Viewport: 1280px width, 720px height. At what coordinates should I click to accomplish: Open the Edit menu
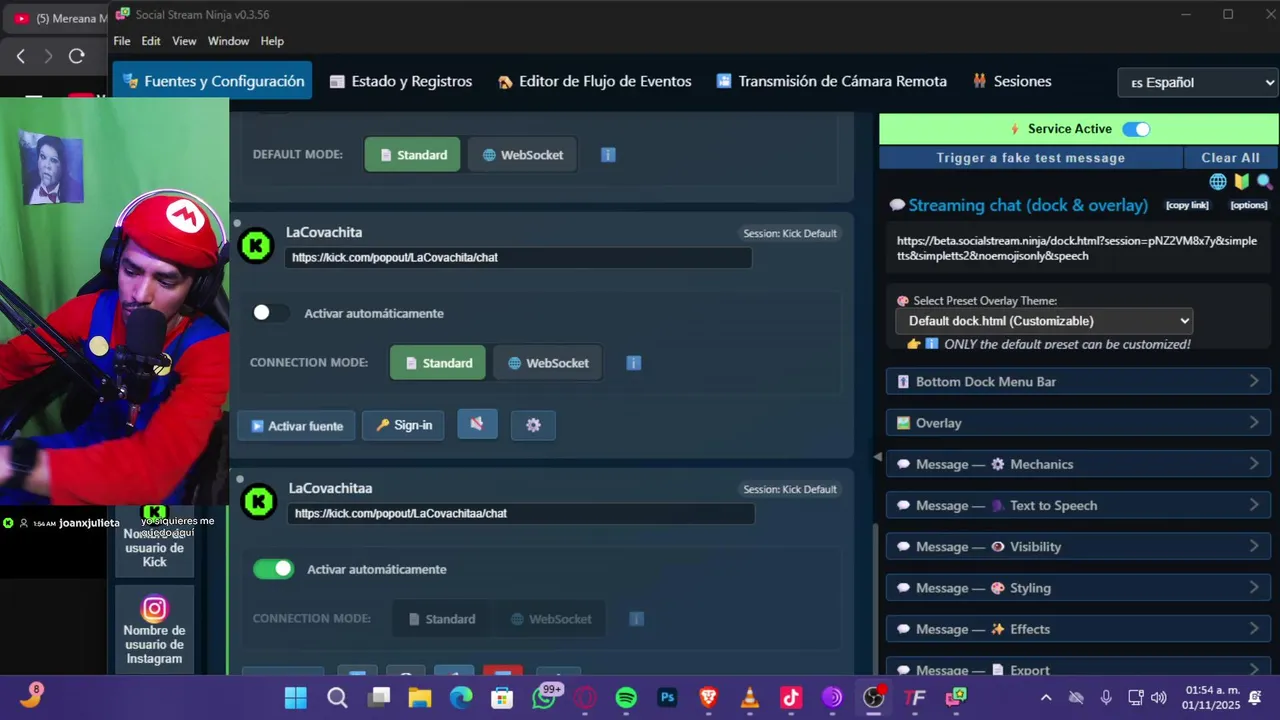pyautogui.click(x=151, y=41)
